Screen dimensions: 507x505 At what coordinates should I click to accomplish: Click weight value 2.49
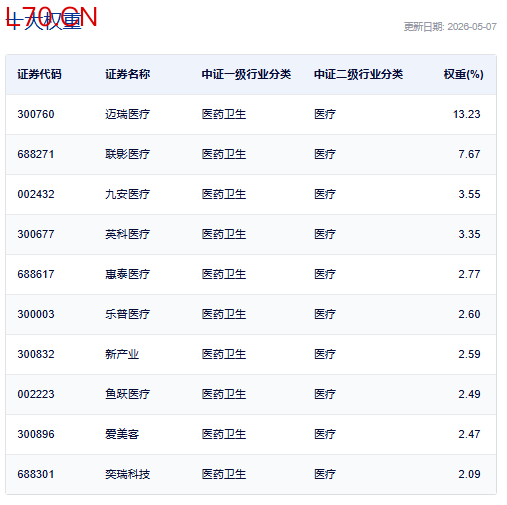click(x=469, y=394)
